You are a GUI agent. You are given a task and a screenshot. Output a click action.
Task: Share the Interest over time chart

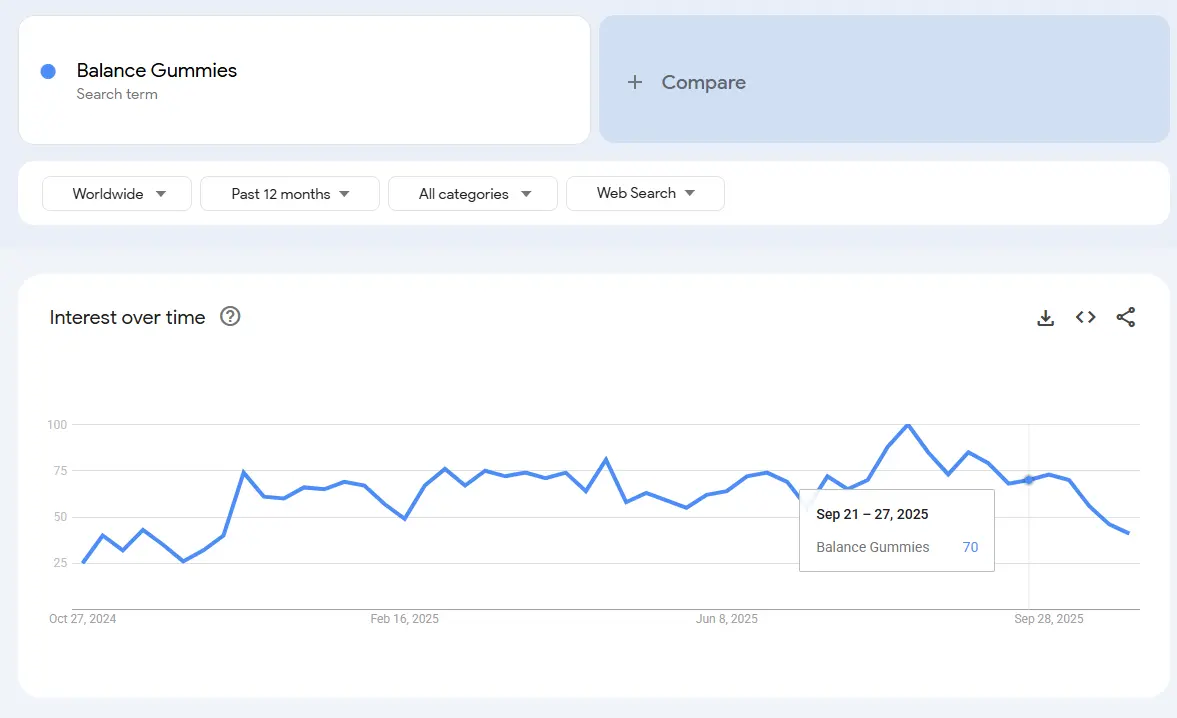(1126, 317)
